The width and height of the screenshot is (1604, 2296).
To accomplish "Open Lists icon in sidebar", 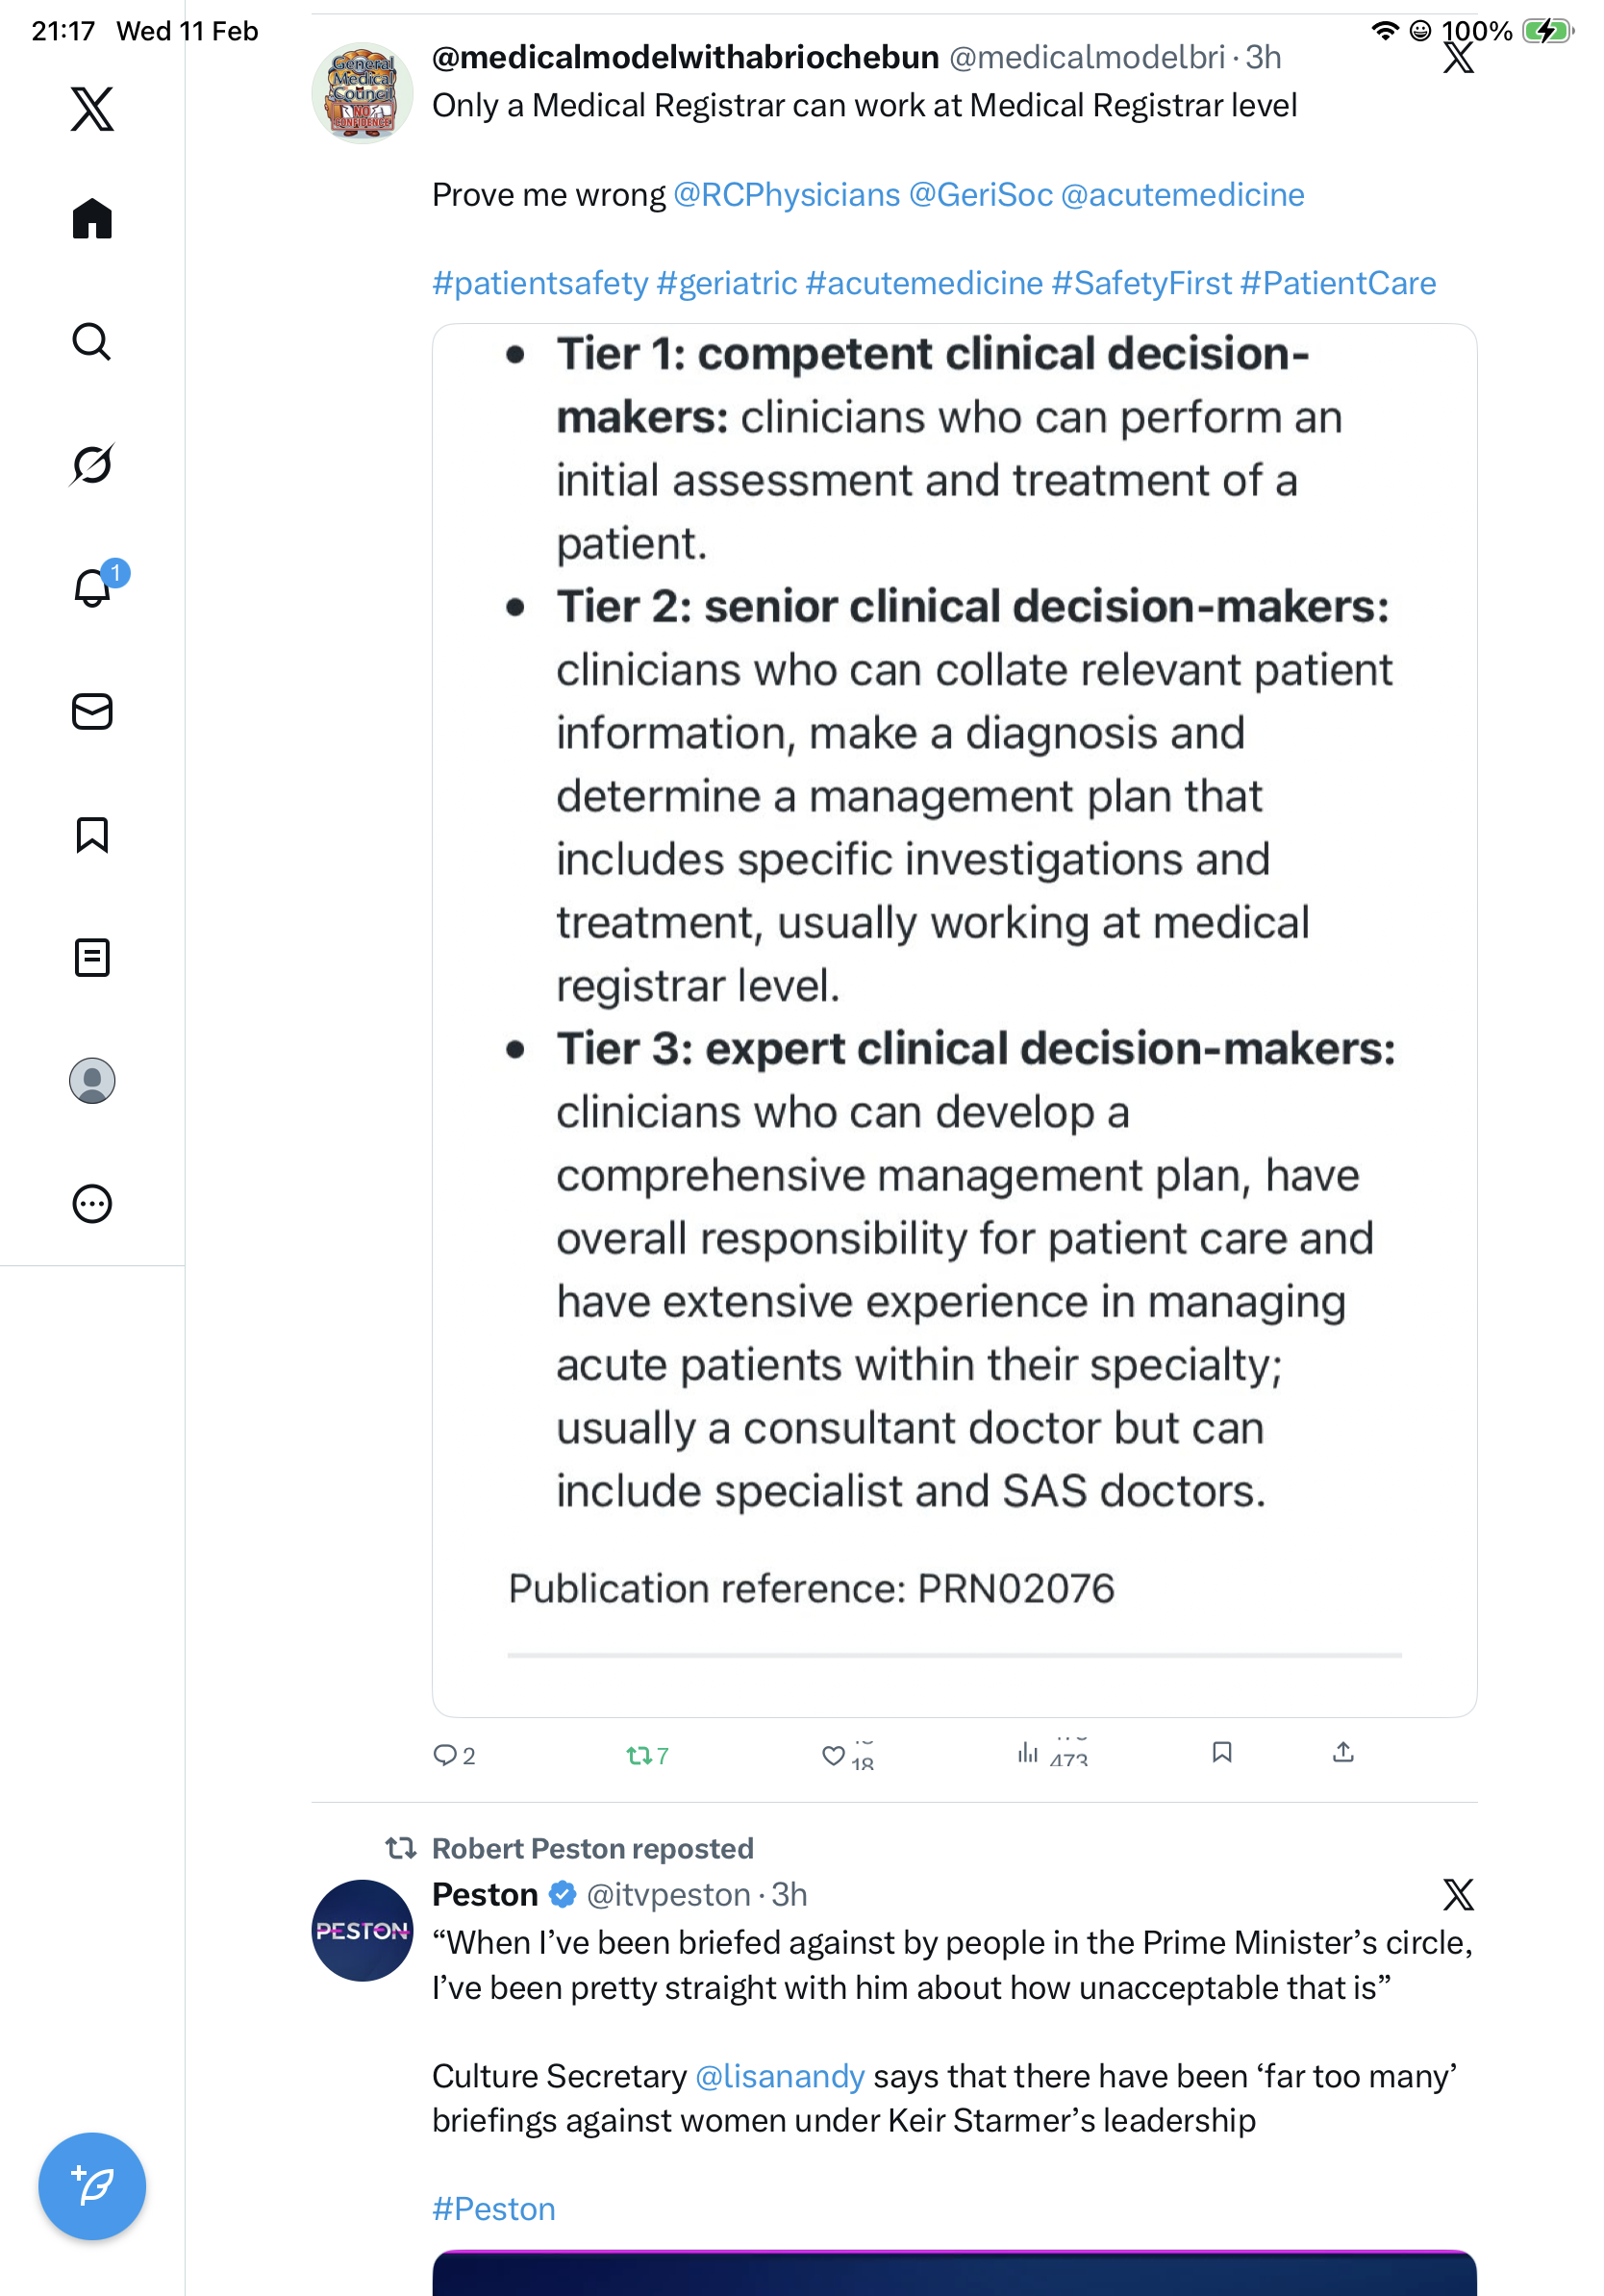I will click(92, 958).
